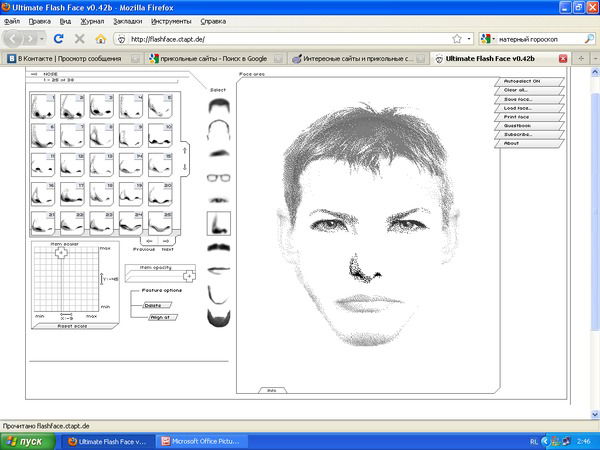The width and height of the screenshot is (600, 450).
Task: Select the eyebrows category icon
Action: (219, 153)
